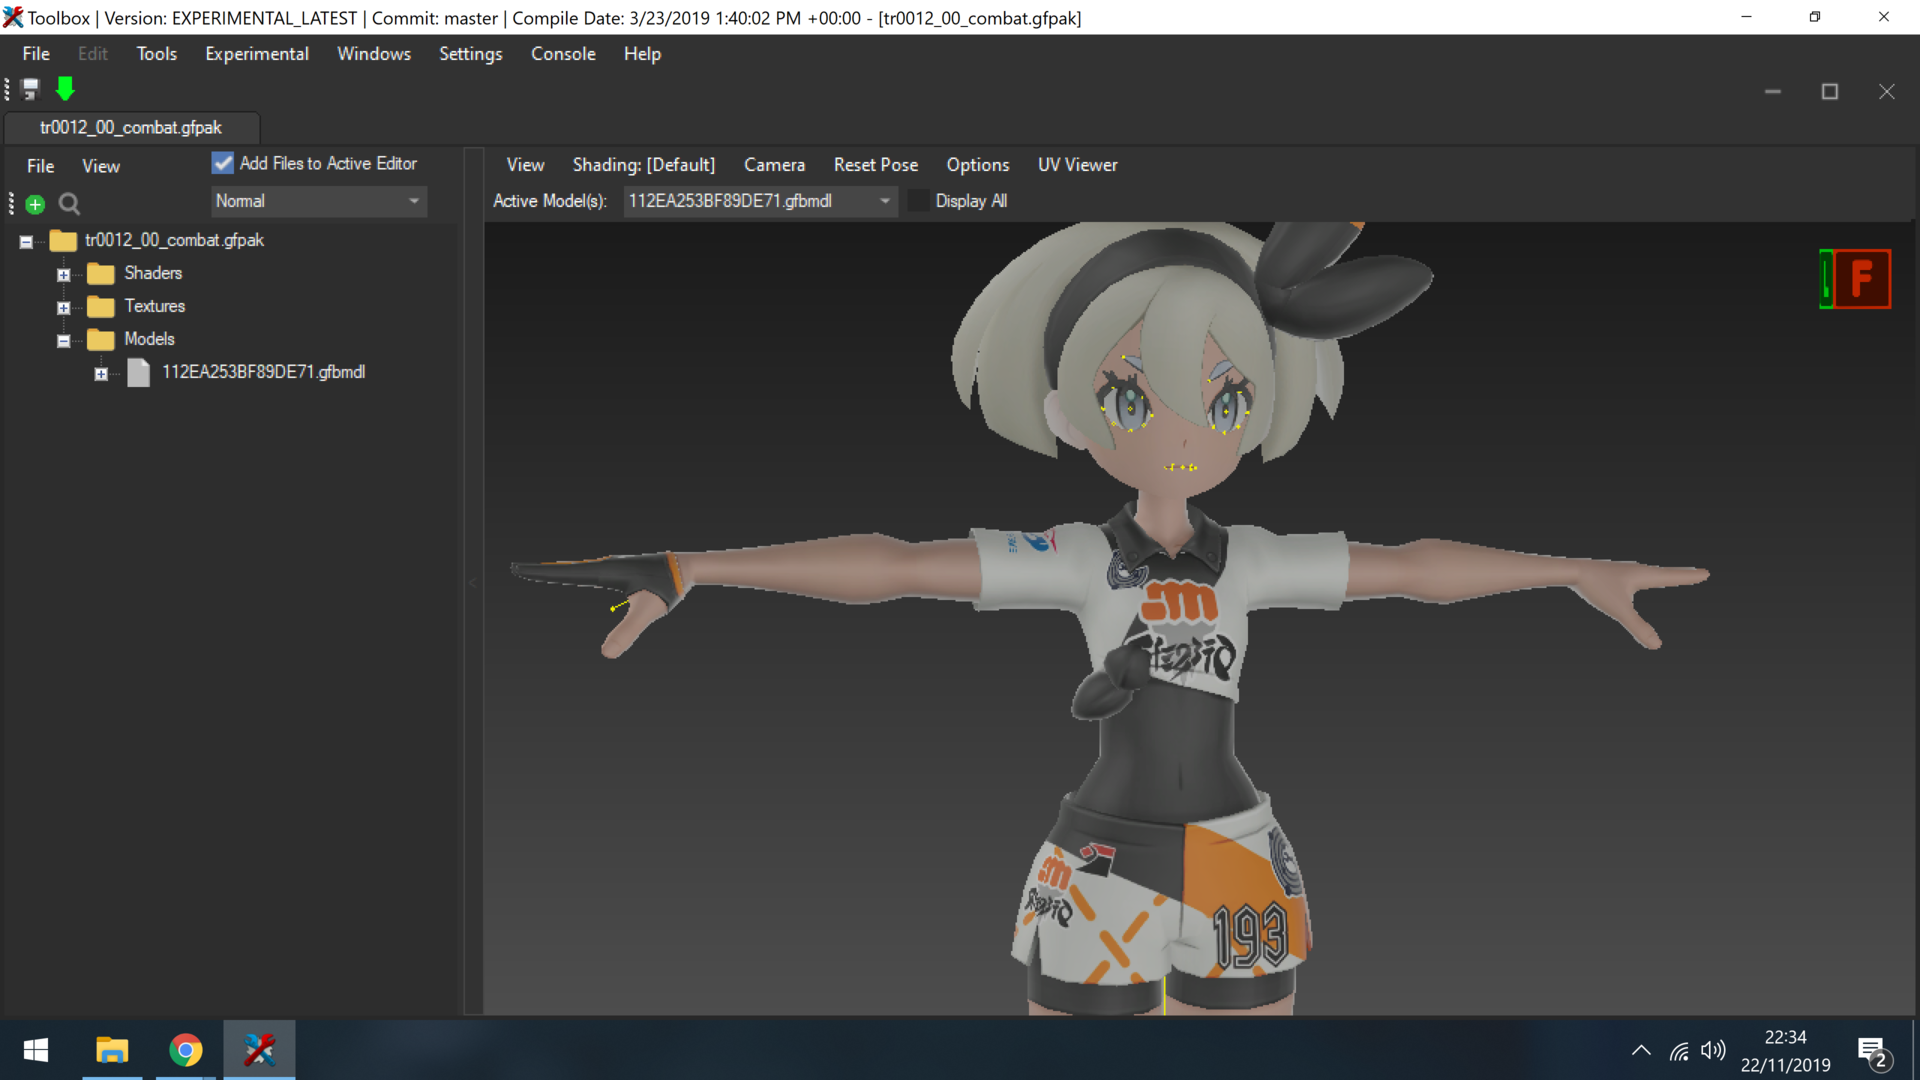
Task: Open the main File menu
Action: [36, 54]
